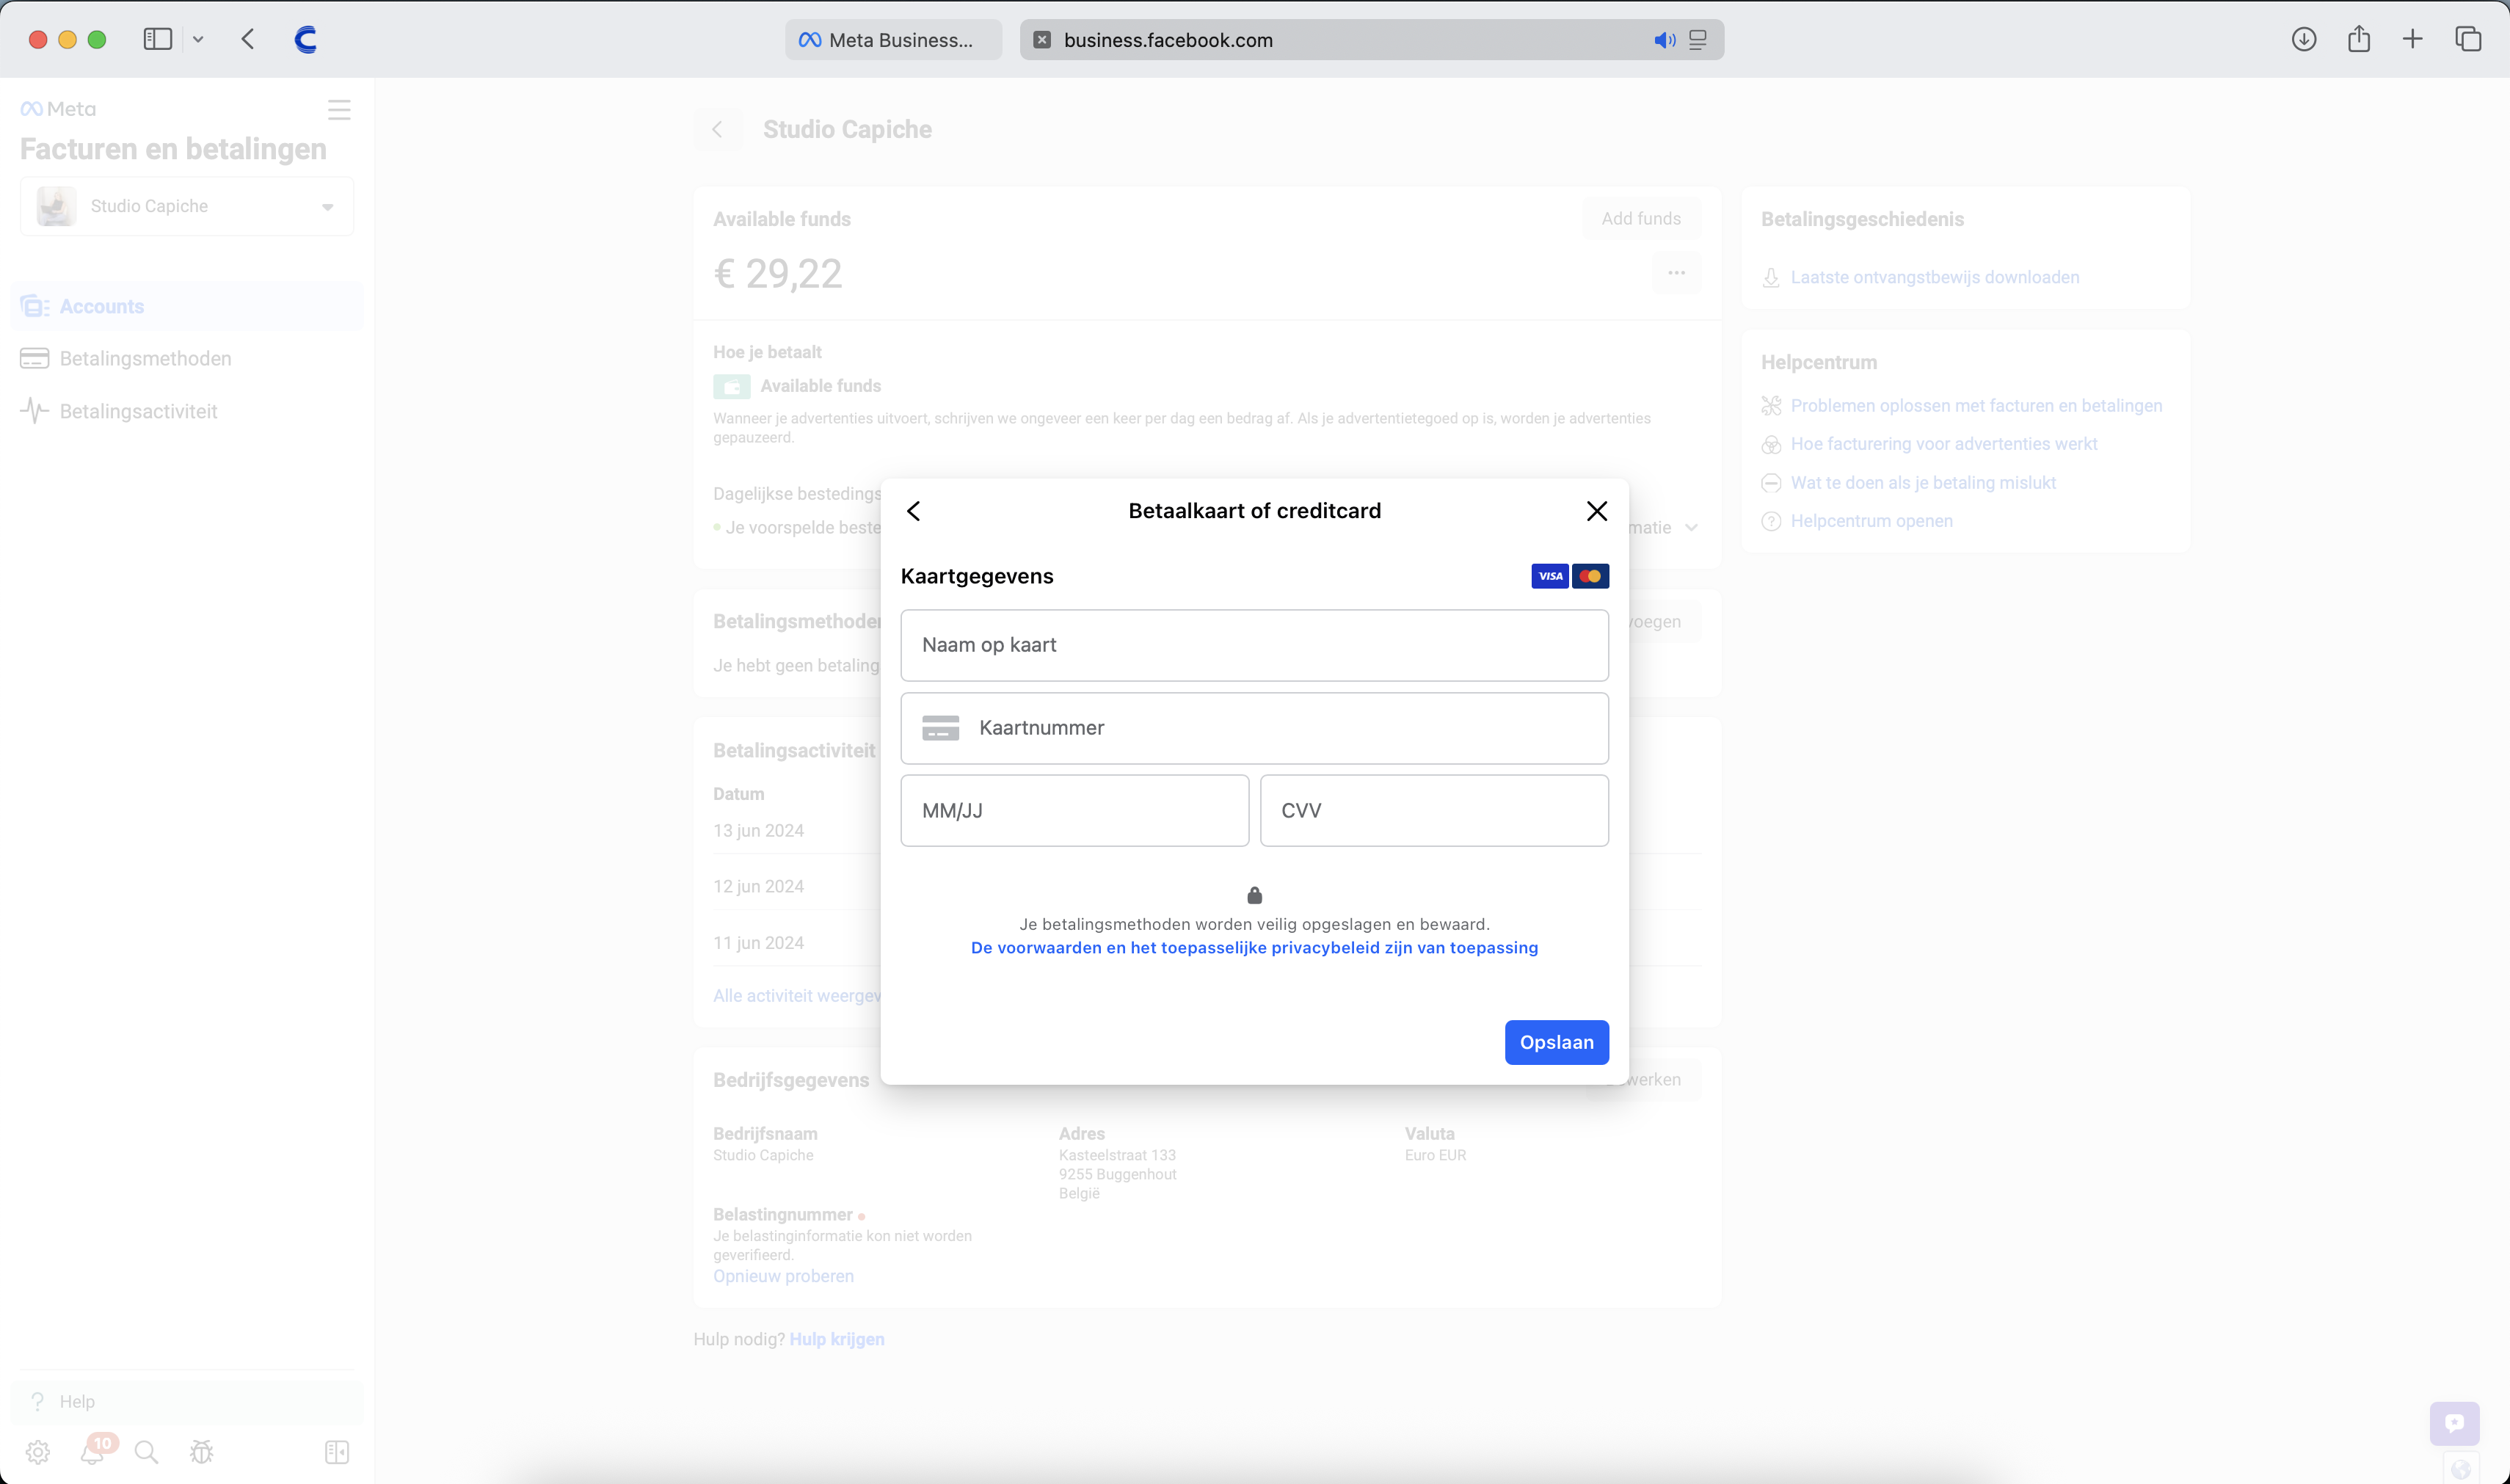Open Safari downloads icon
Screen dimensions: 2510x1484
(x=2304, y=39)
